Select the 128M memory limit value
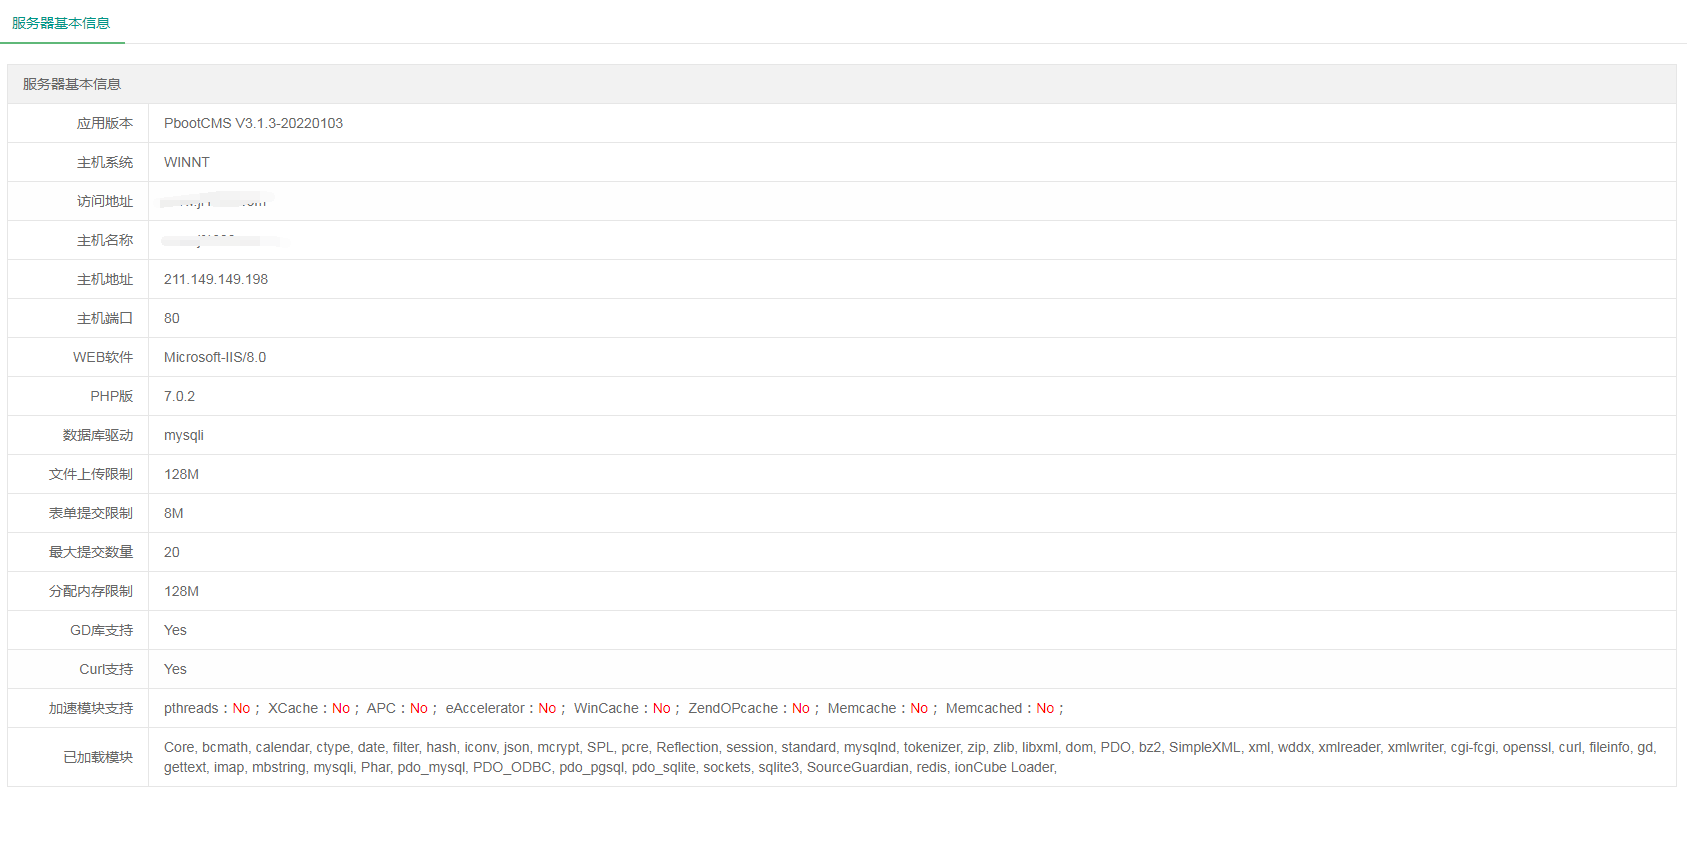 click(x=181, y=591)
